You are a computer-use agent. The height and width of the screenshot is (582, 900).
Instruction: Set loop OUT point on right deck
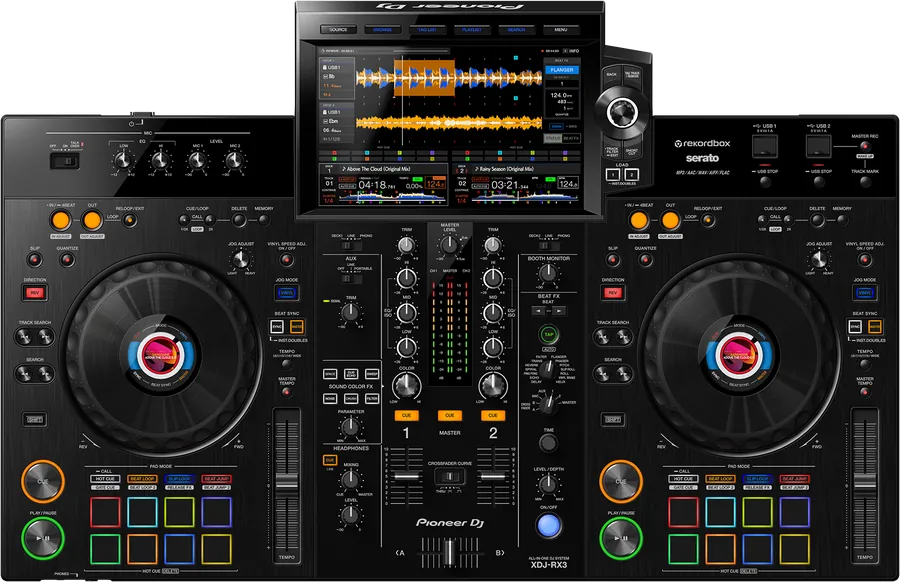[x=670, y=220]
